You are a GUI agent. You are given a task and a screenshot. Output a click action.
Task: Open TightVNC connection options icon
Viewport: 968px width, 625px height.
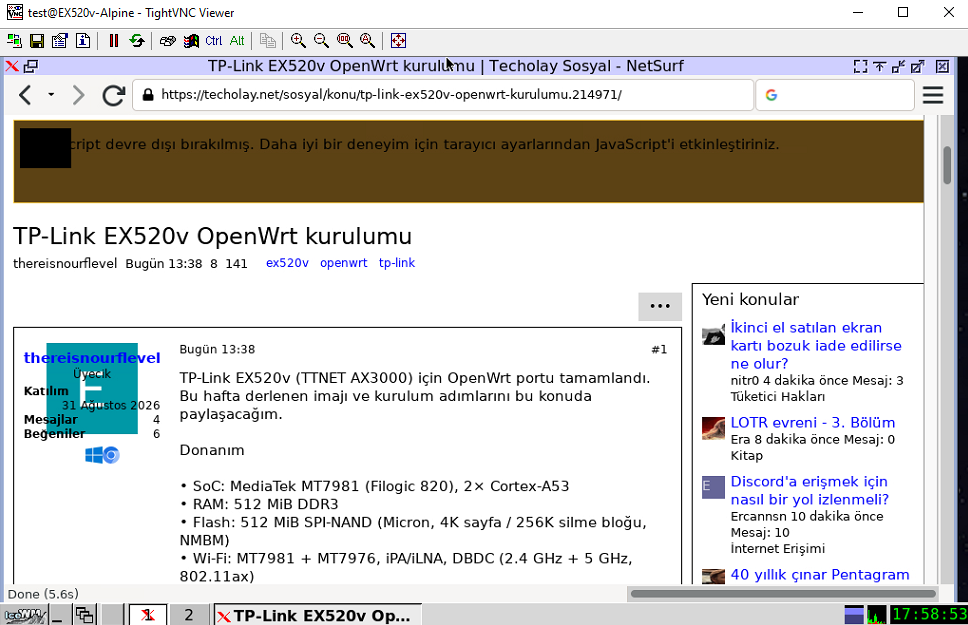pyautogui.click(x=60, y=41)
